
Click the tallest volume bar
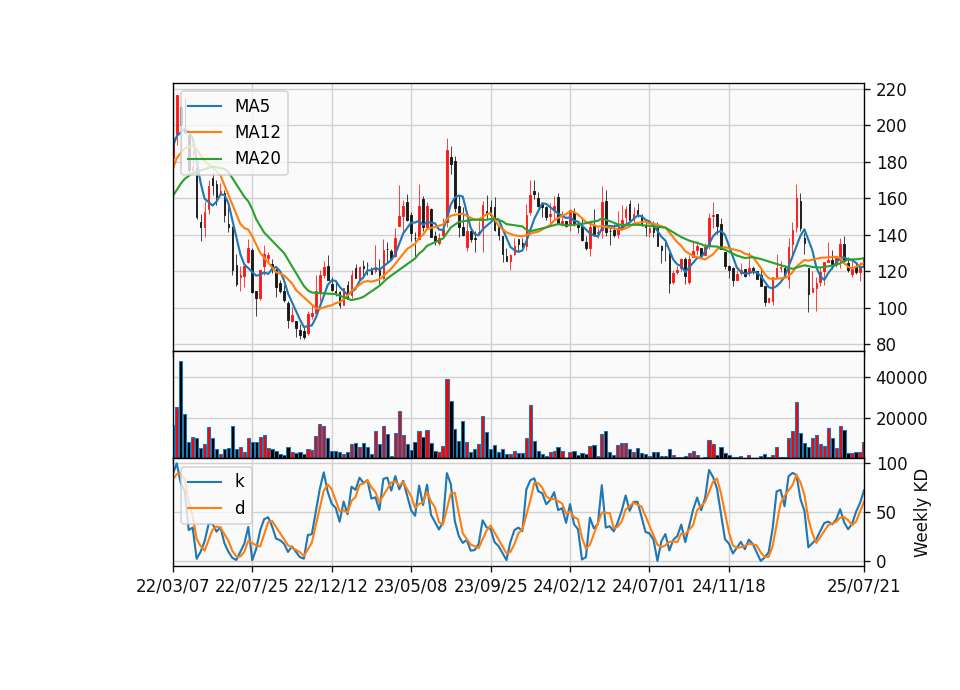point(181,410)
